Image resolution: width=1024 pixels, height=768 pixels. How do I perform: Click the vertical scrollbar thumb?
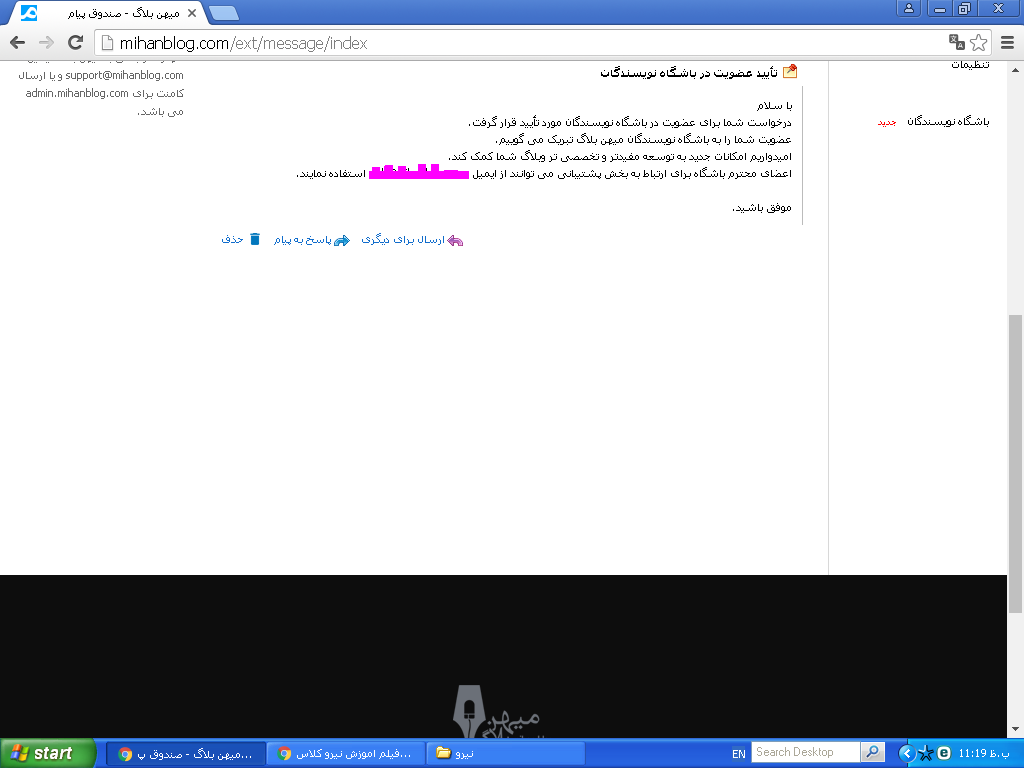pos(1015,464)
